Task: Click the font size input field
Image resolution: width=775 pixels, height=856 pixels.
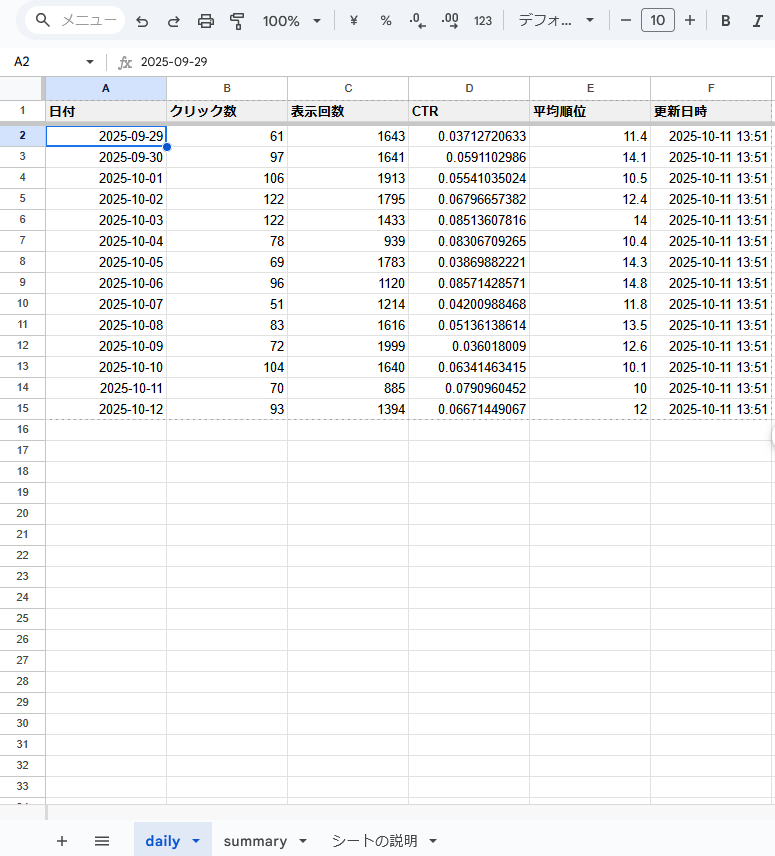Action: (657, 20)
